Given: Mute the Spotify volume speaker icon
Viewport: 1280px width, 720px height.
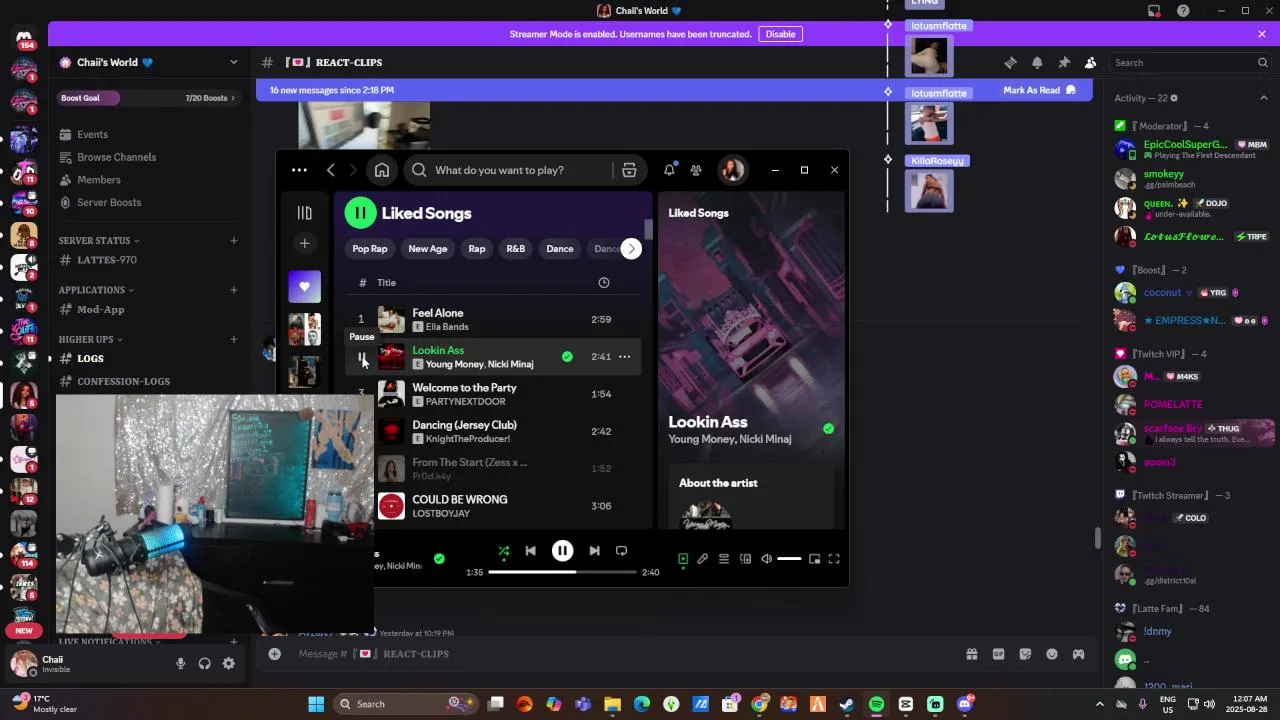Looking at the screenshot, I should click(x=766, y=559).
